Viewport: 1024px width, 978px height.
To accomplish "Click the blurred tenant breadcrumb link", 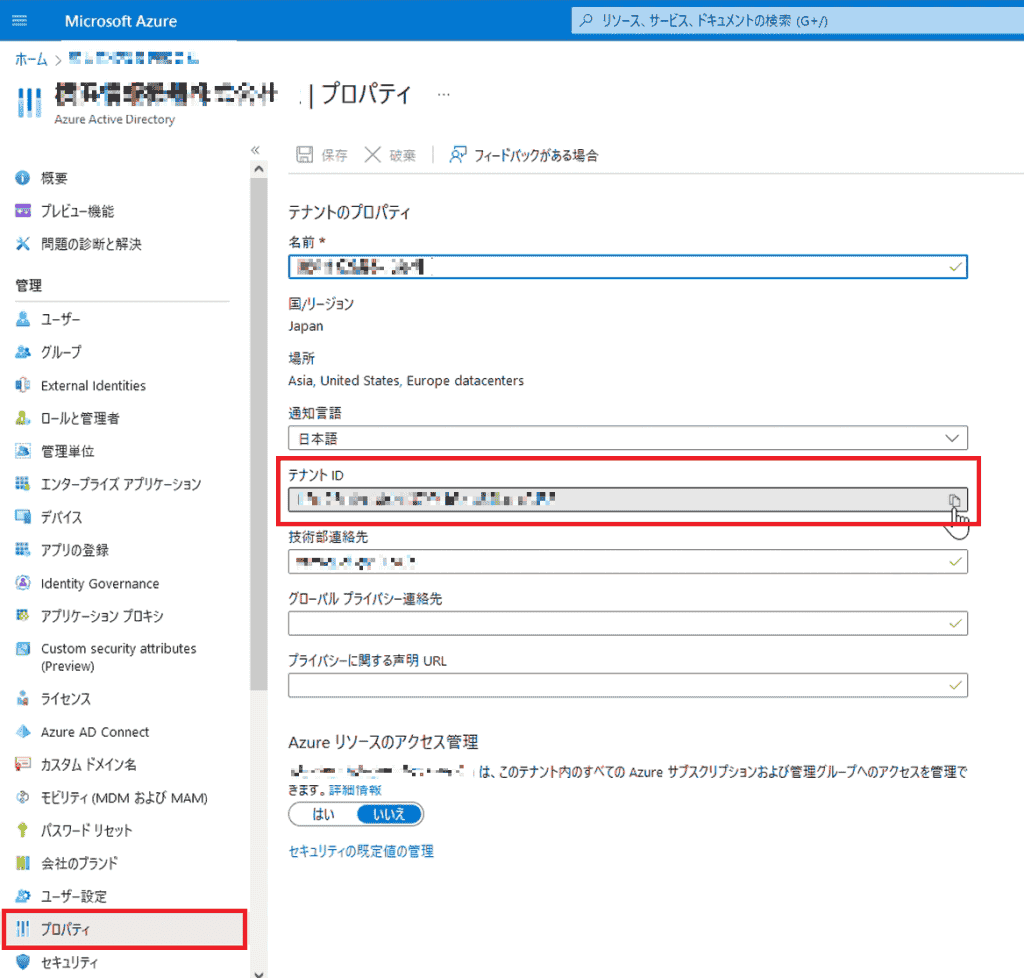I will [x=134, y=59].
